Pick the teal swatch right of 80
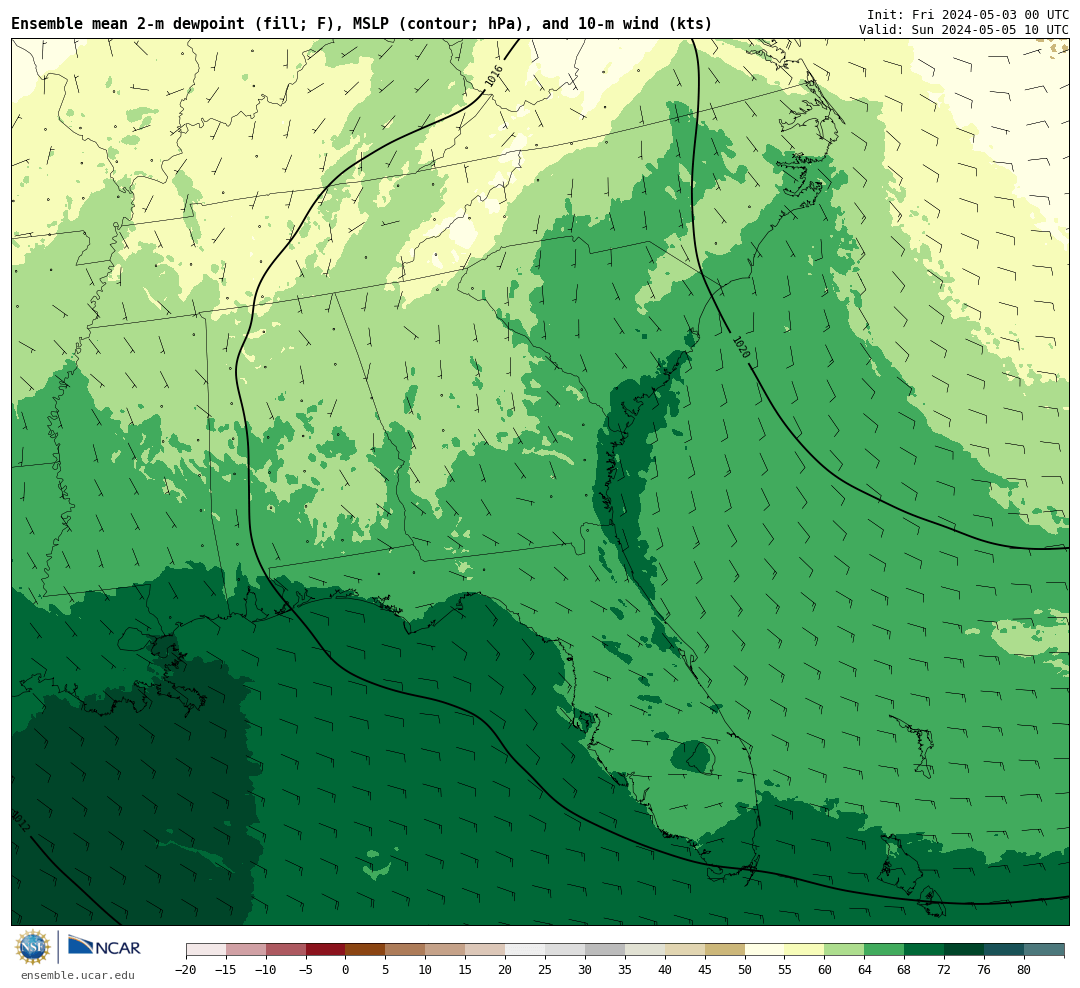This screenshot has width=1080, height=988. tap(1045, 950)
